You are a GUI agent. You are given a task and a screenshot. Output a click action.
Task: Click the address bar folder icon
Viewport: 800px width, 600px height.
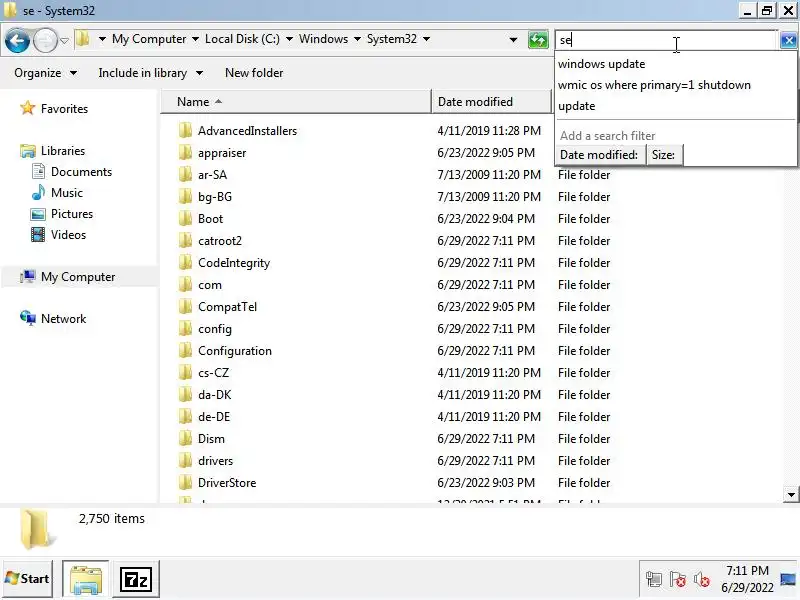(83, 39)
